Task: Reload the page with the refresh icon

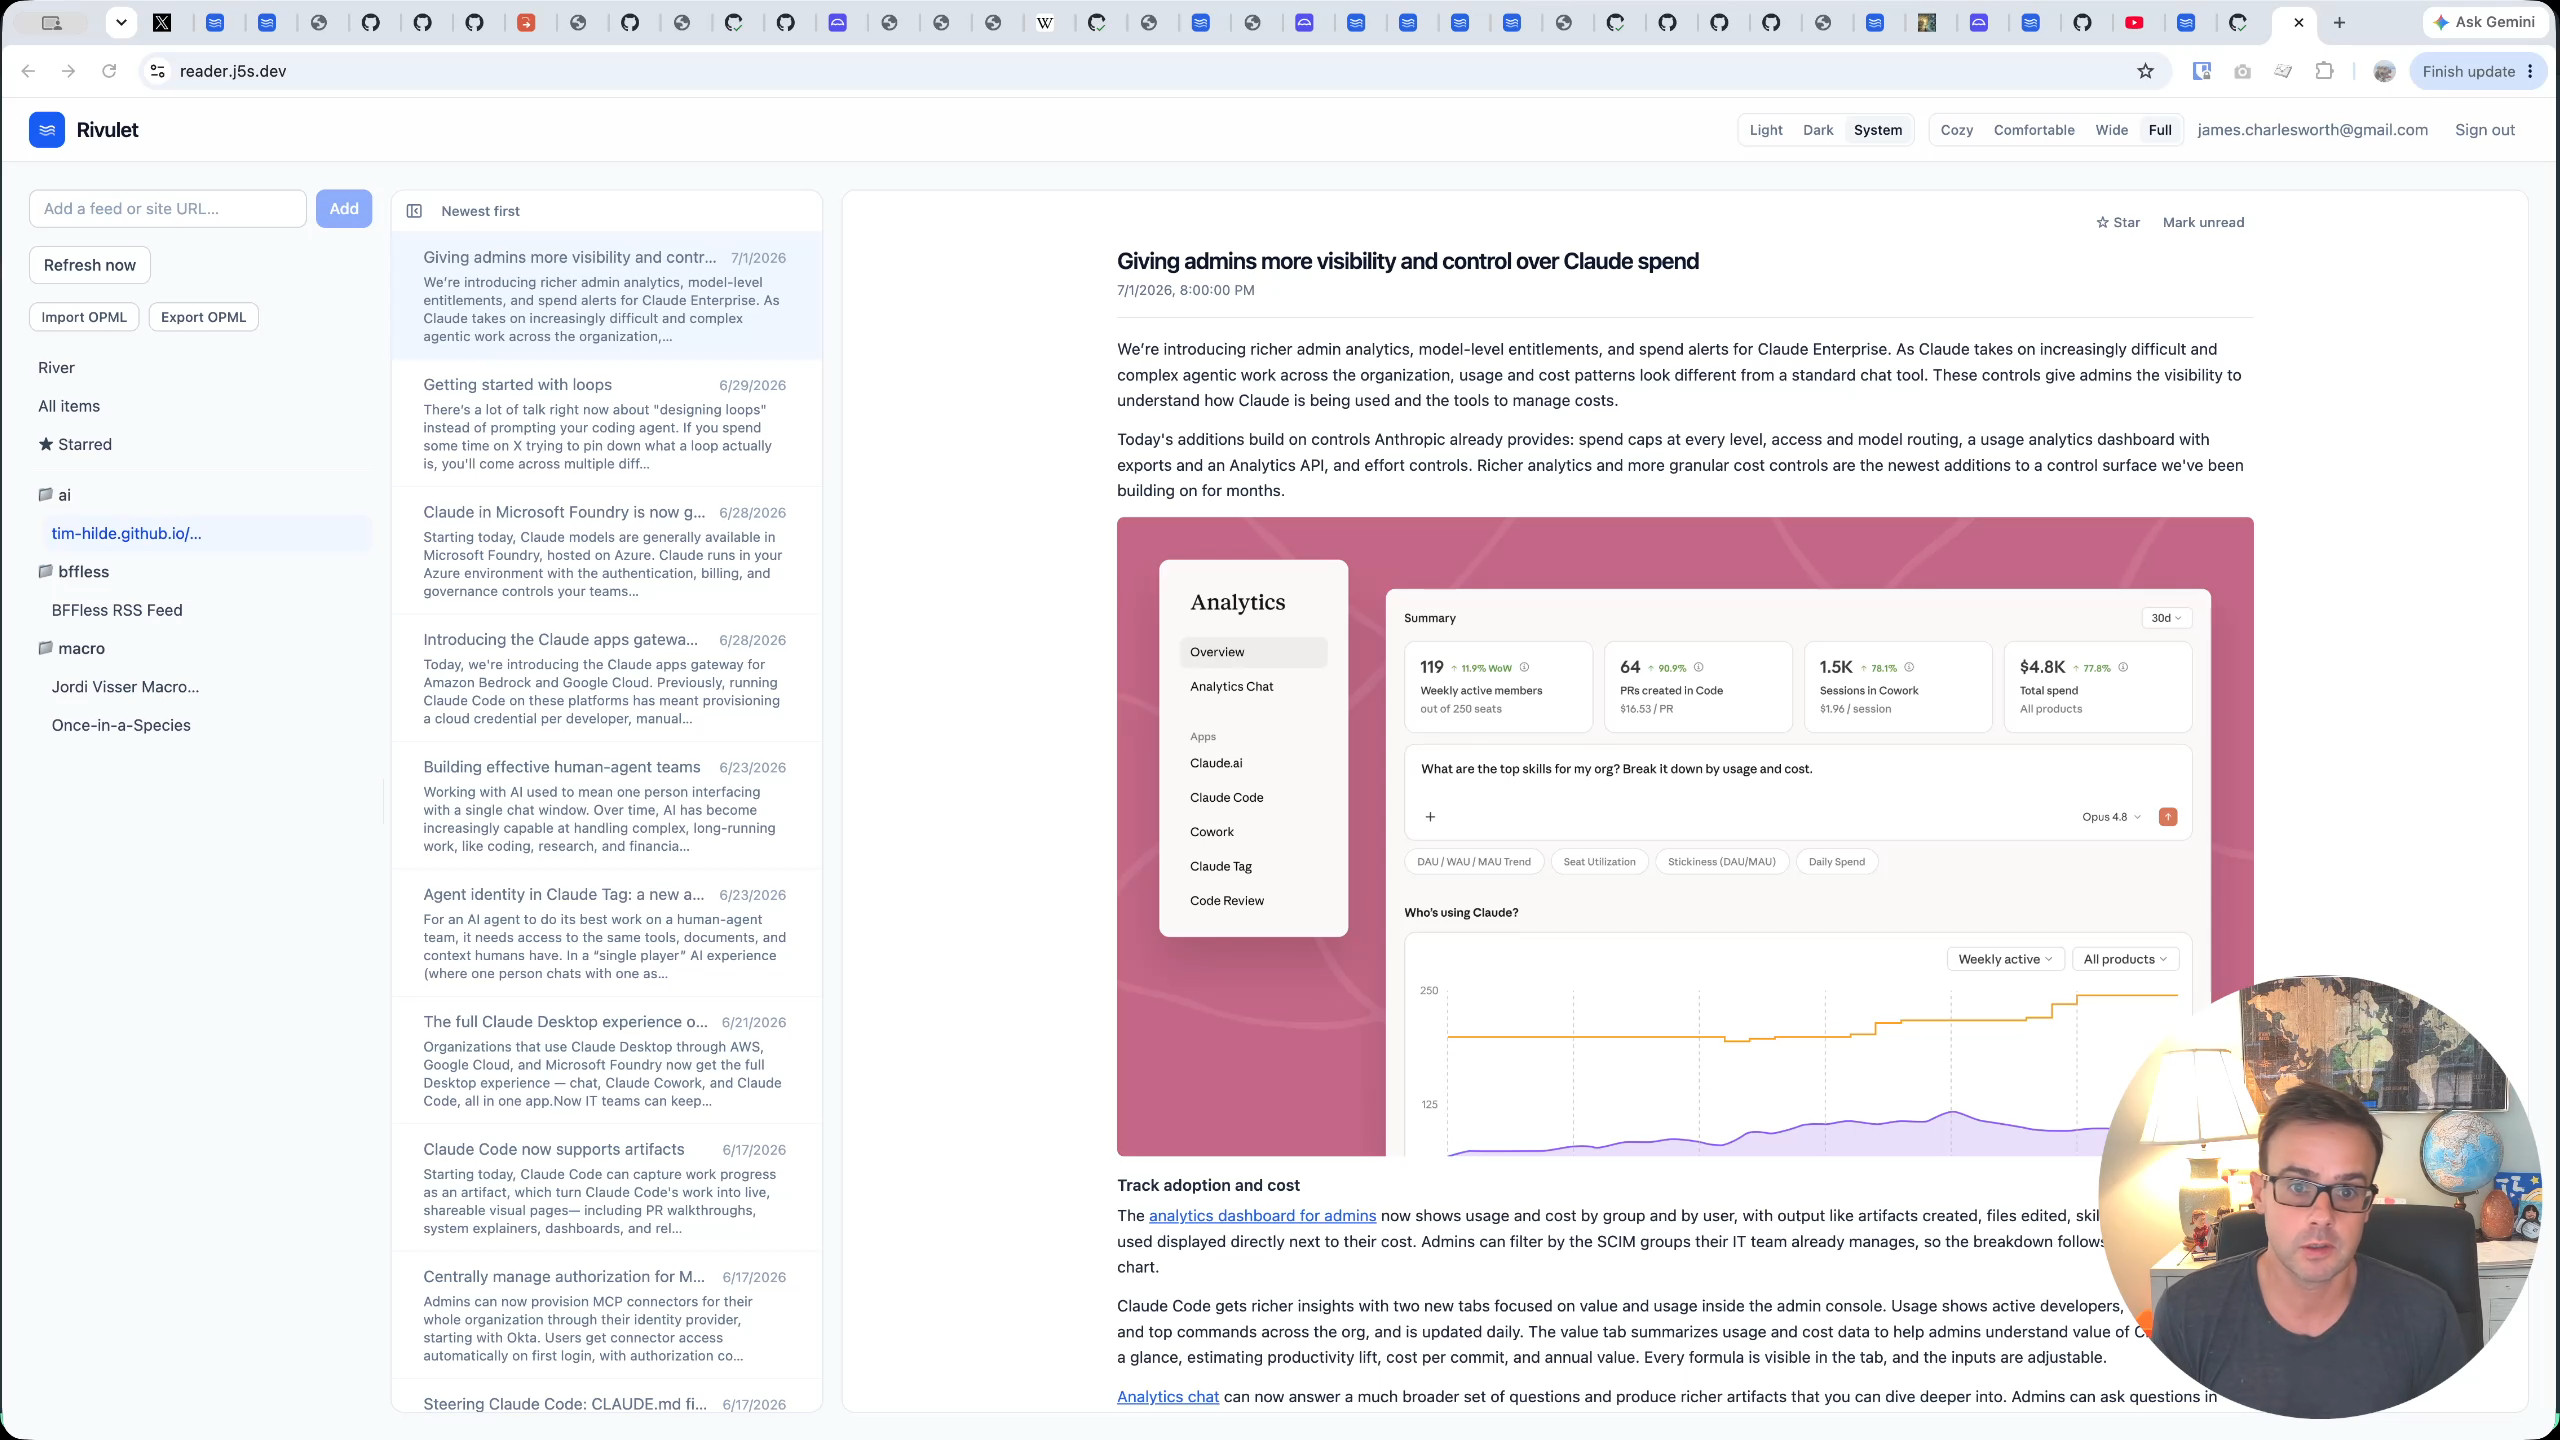Action: coord(109,71)
